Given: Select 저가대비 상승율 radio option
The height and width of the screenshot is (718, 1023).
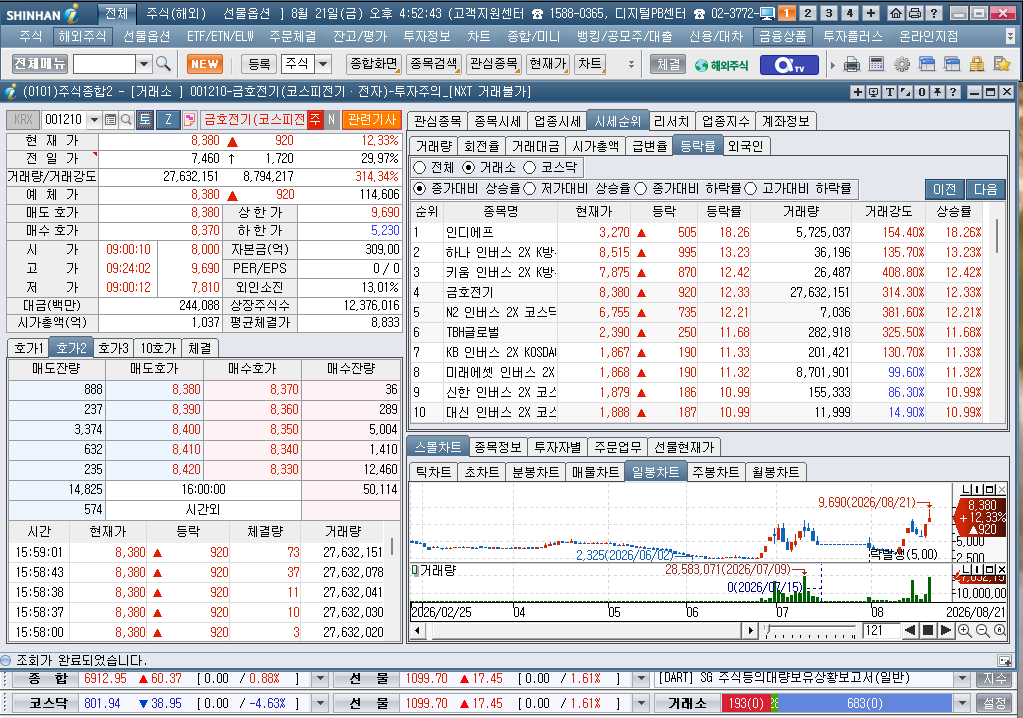Looking at the screenshot, I should click(530, 188).
